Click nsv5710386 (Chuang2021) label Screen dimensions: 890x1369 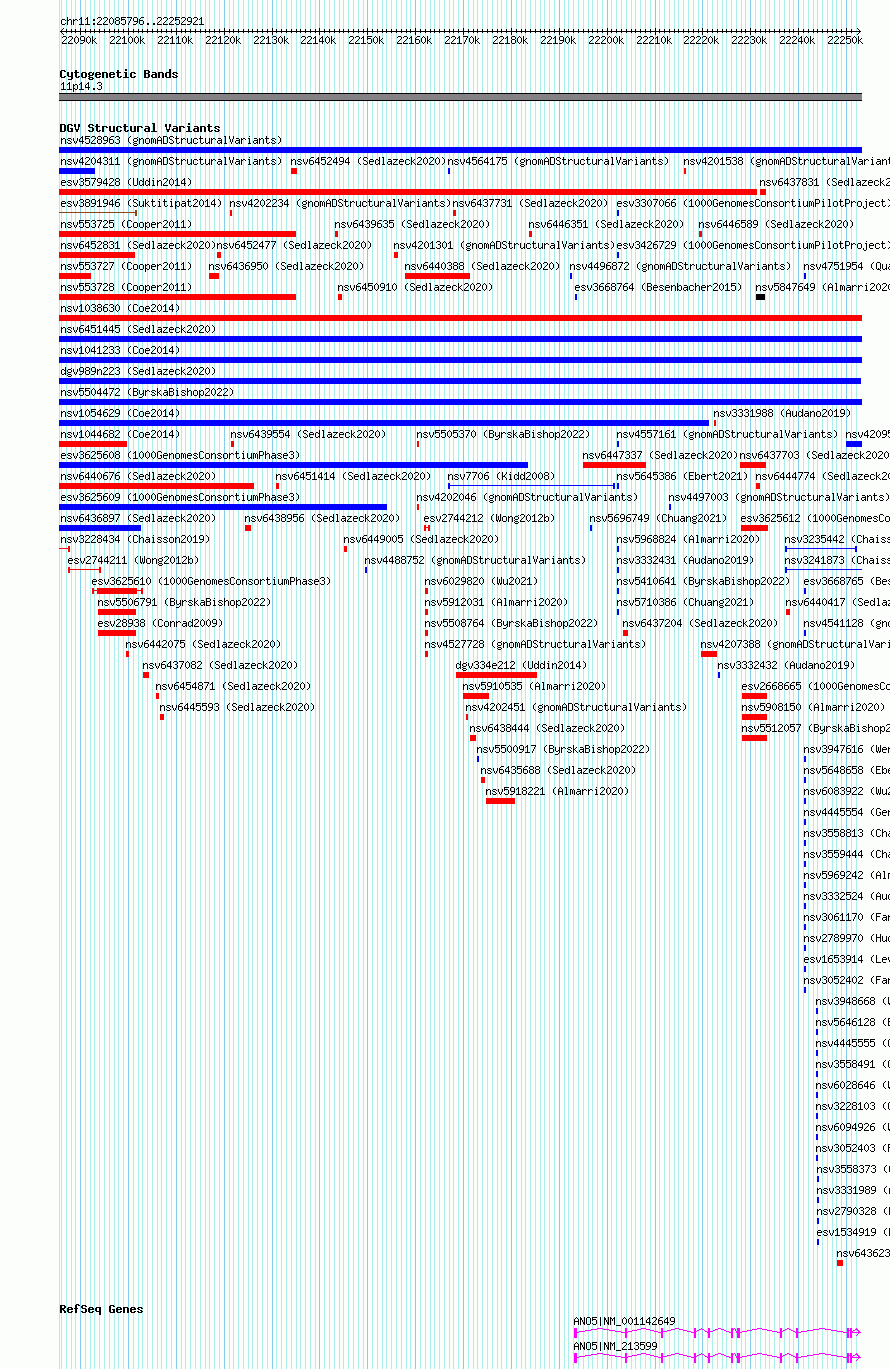[x=685, y=602]
